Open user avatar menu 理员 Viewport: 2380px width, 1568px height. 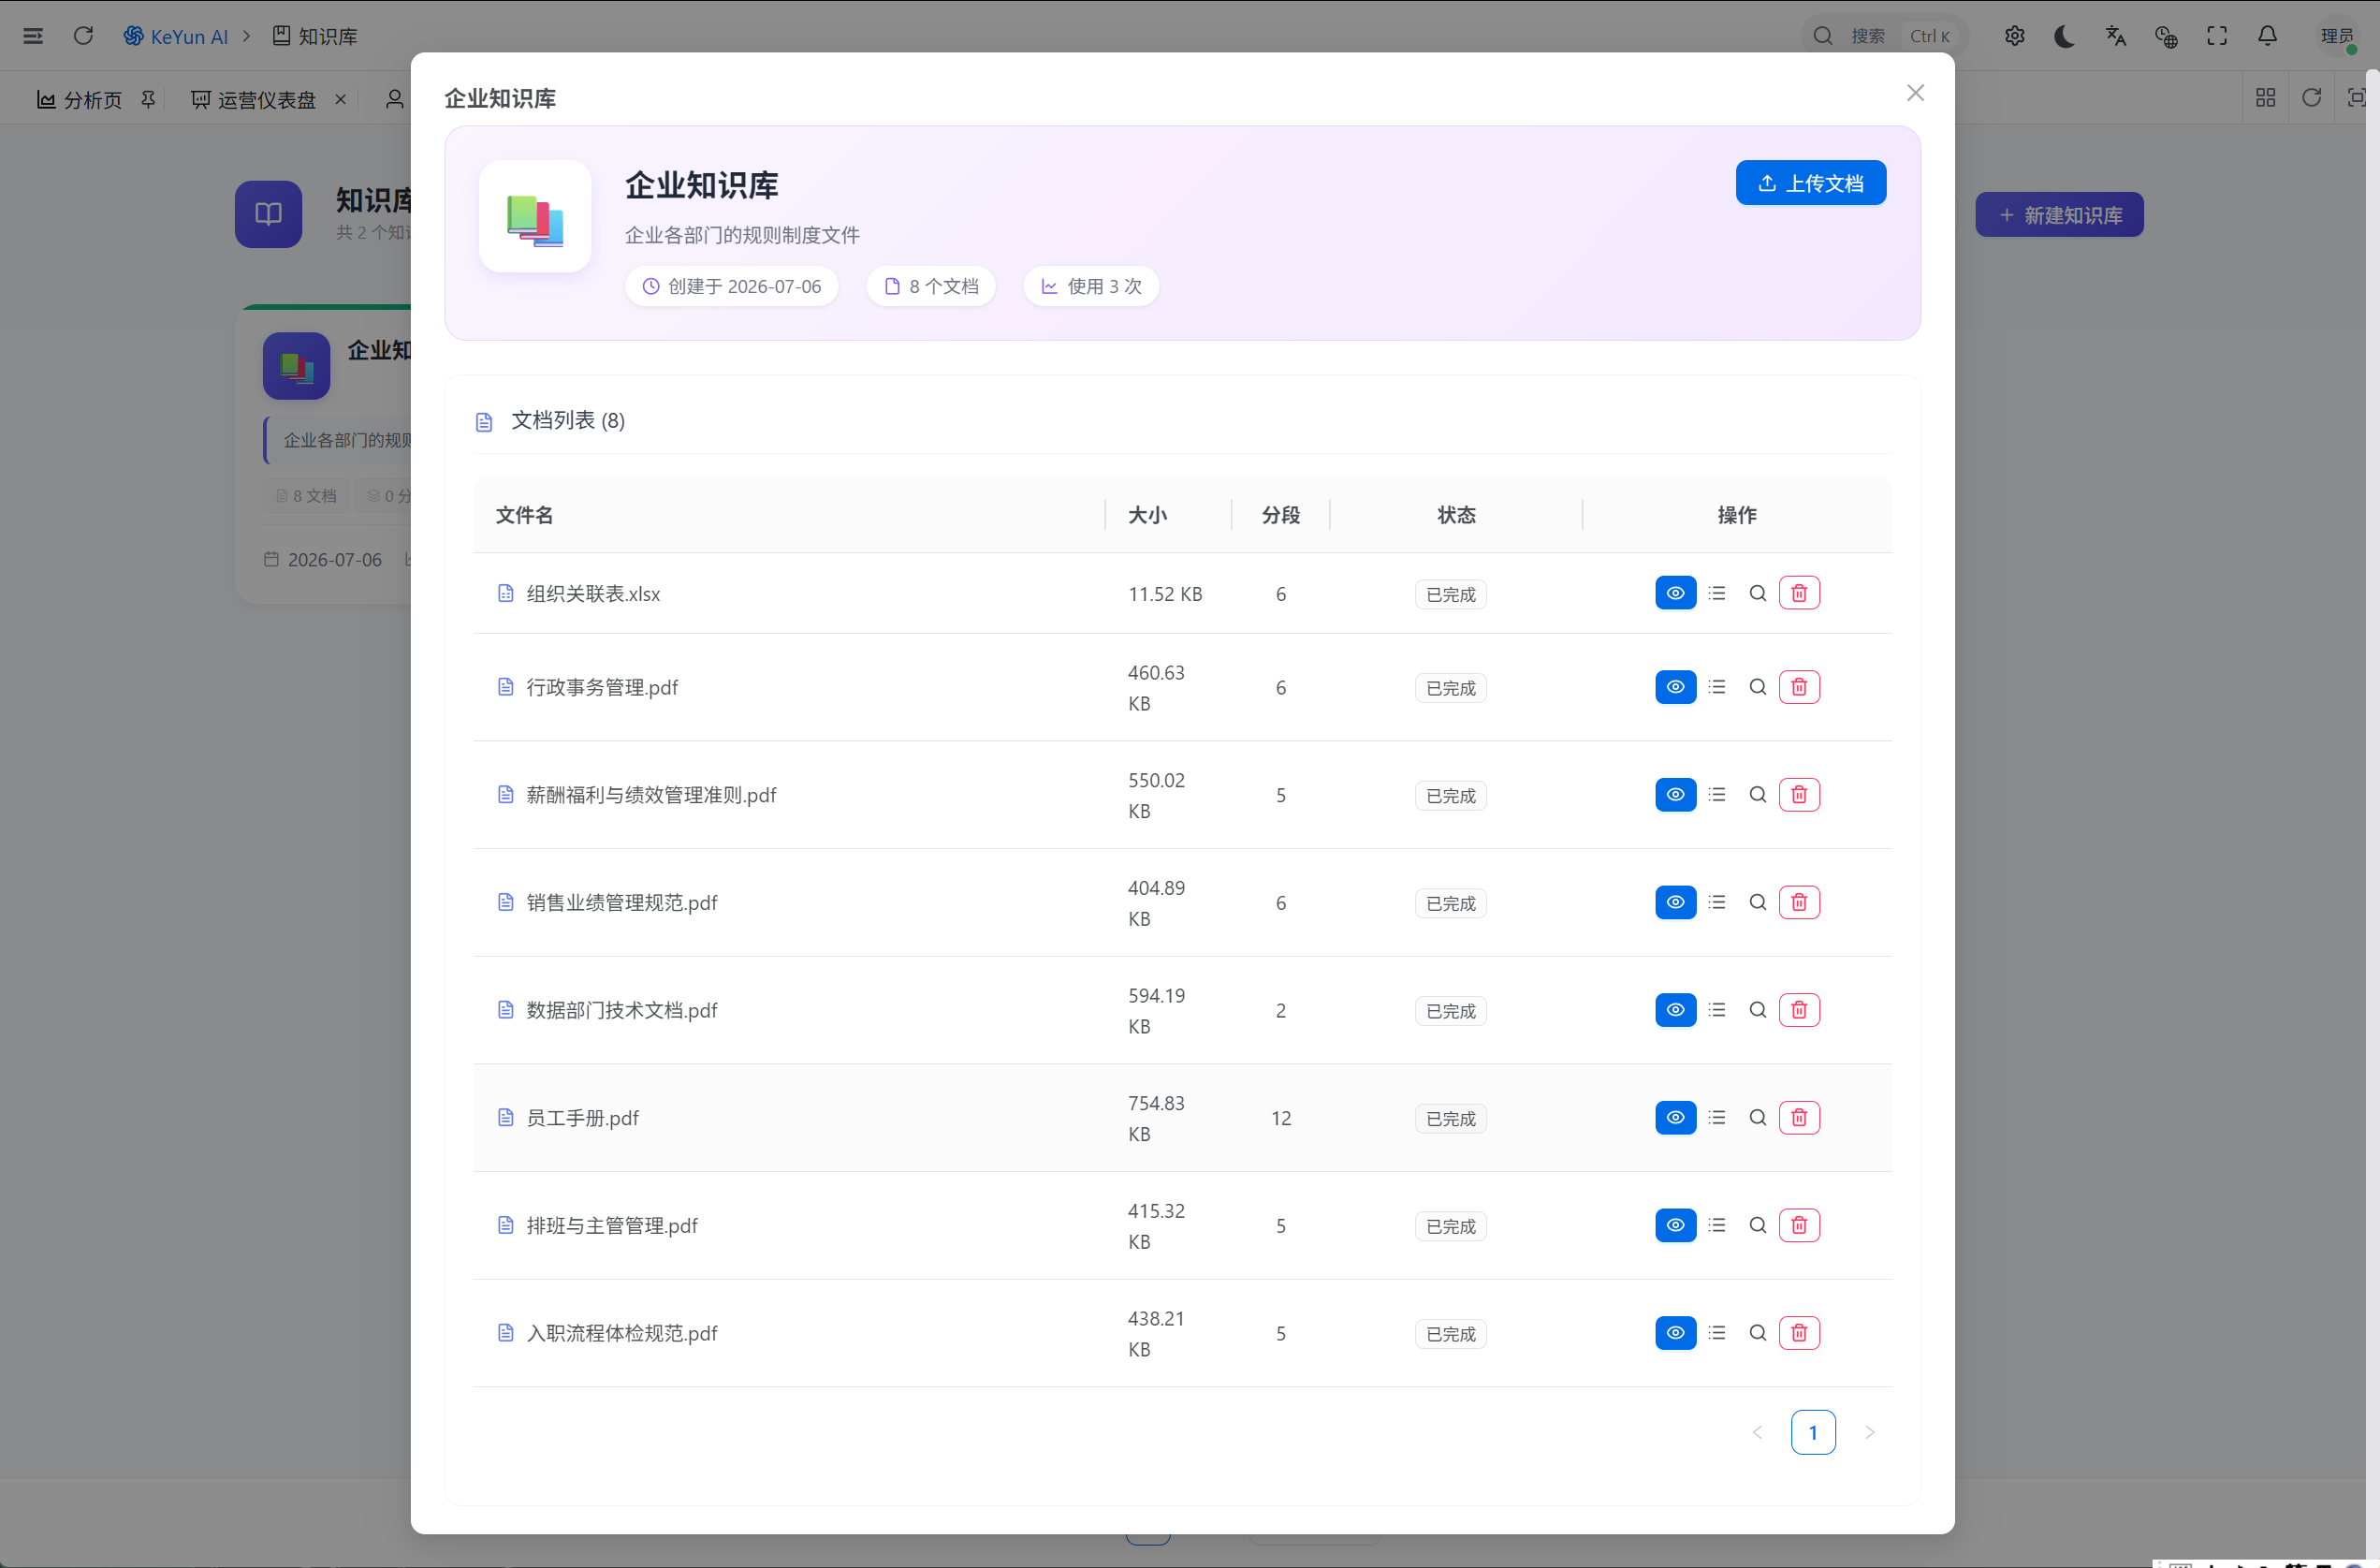2337,36
